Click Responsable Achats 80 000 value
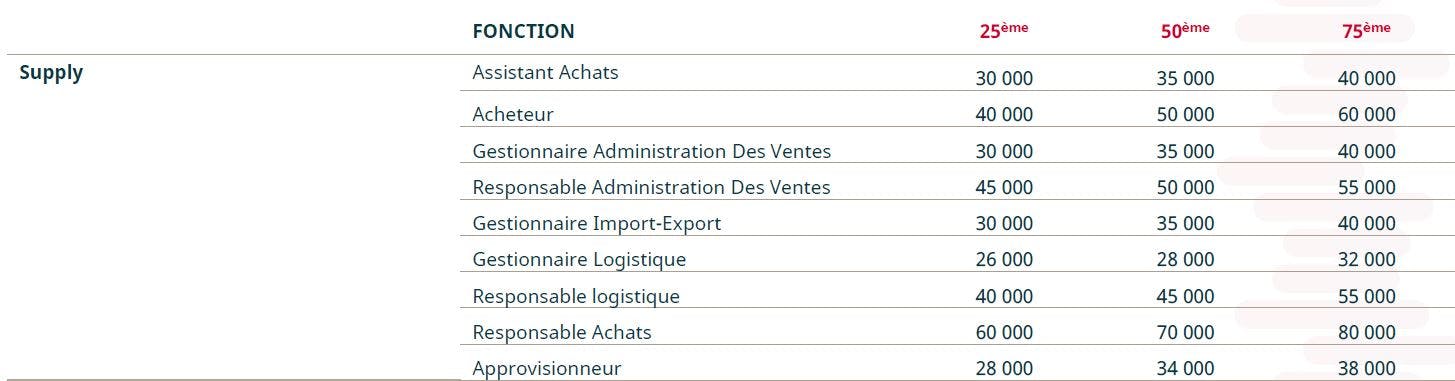The image size is (1455, 381). pyautogui.click(x=1367, y=332)
